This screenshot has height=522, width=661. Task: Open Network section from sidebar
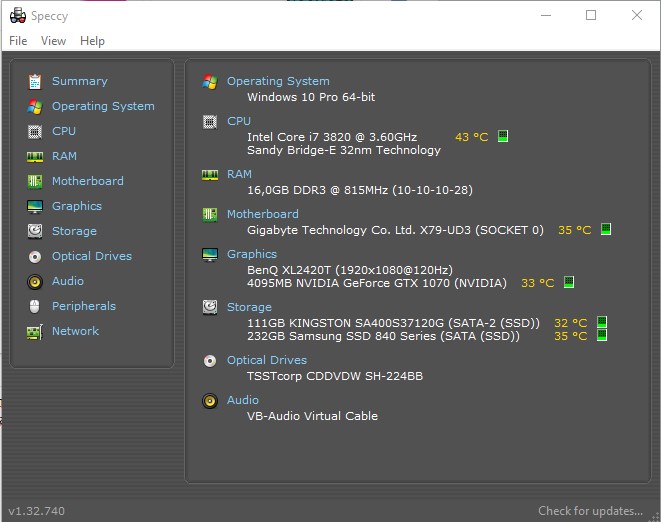point(75,331)
